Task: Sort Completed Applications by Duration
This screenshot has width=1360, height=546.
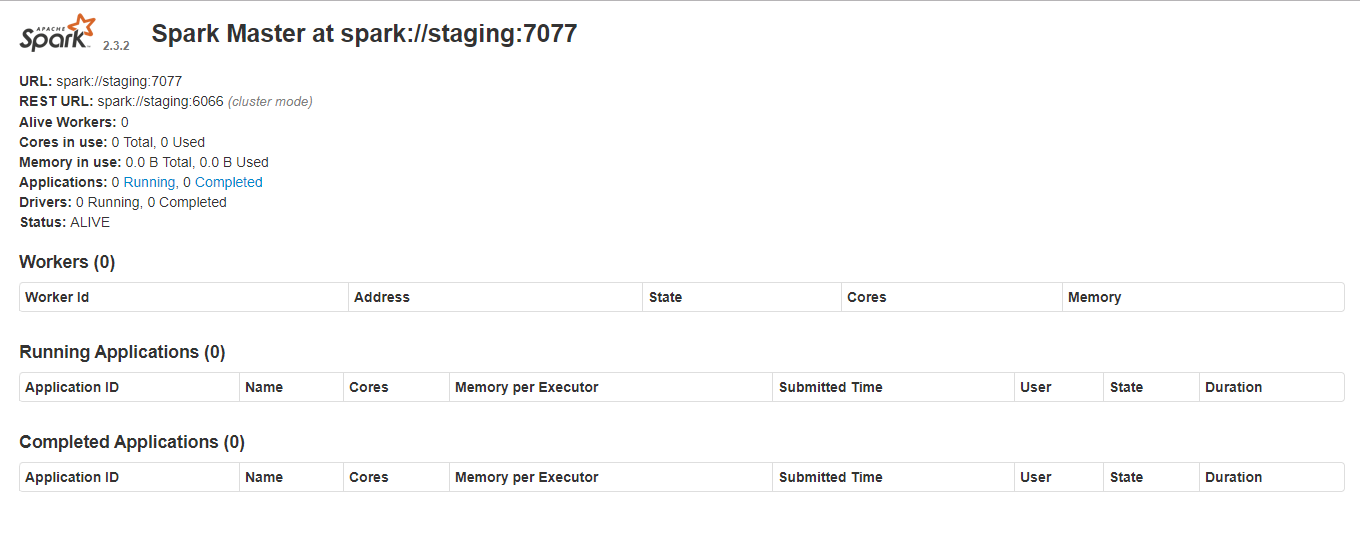Action: pos(1233,477)
